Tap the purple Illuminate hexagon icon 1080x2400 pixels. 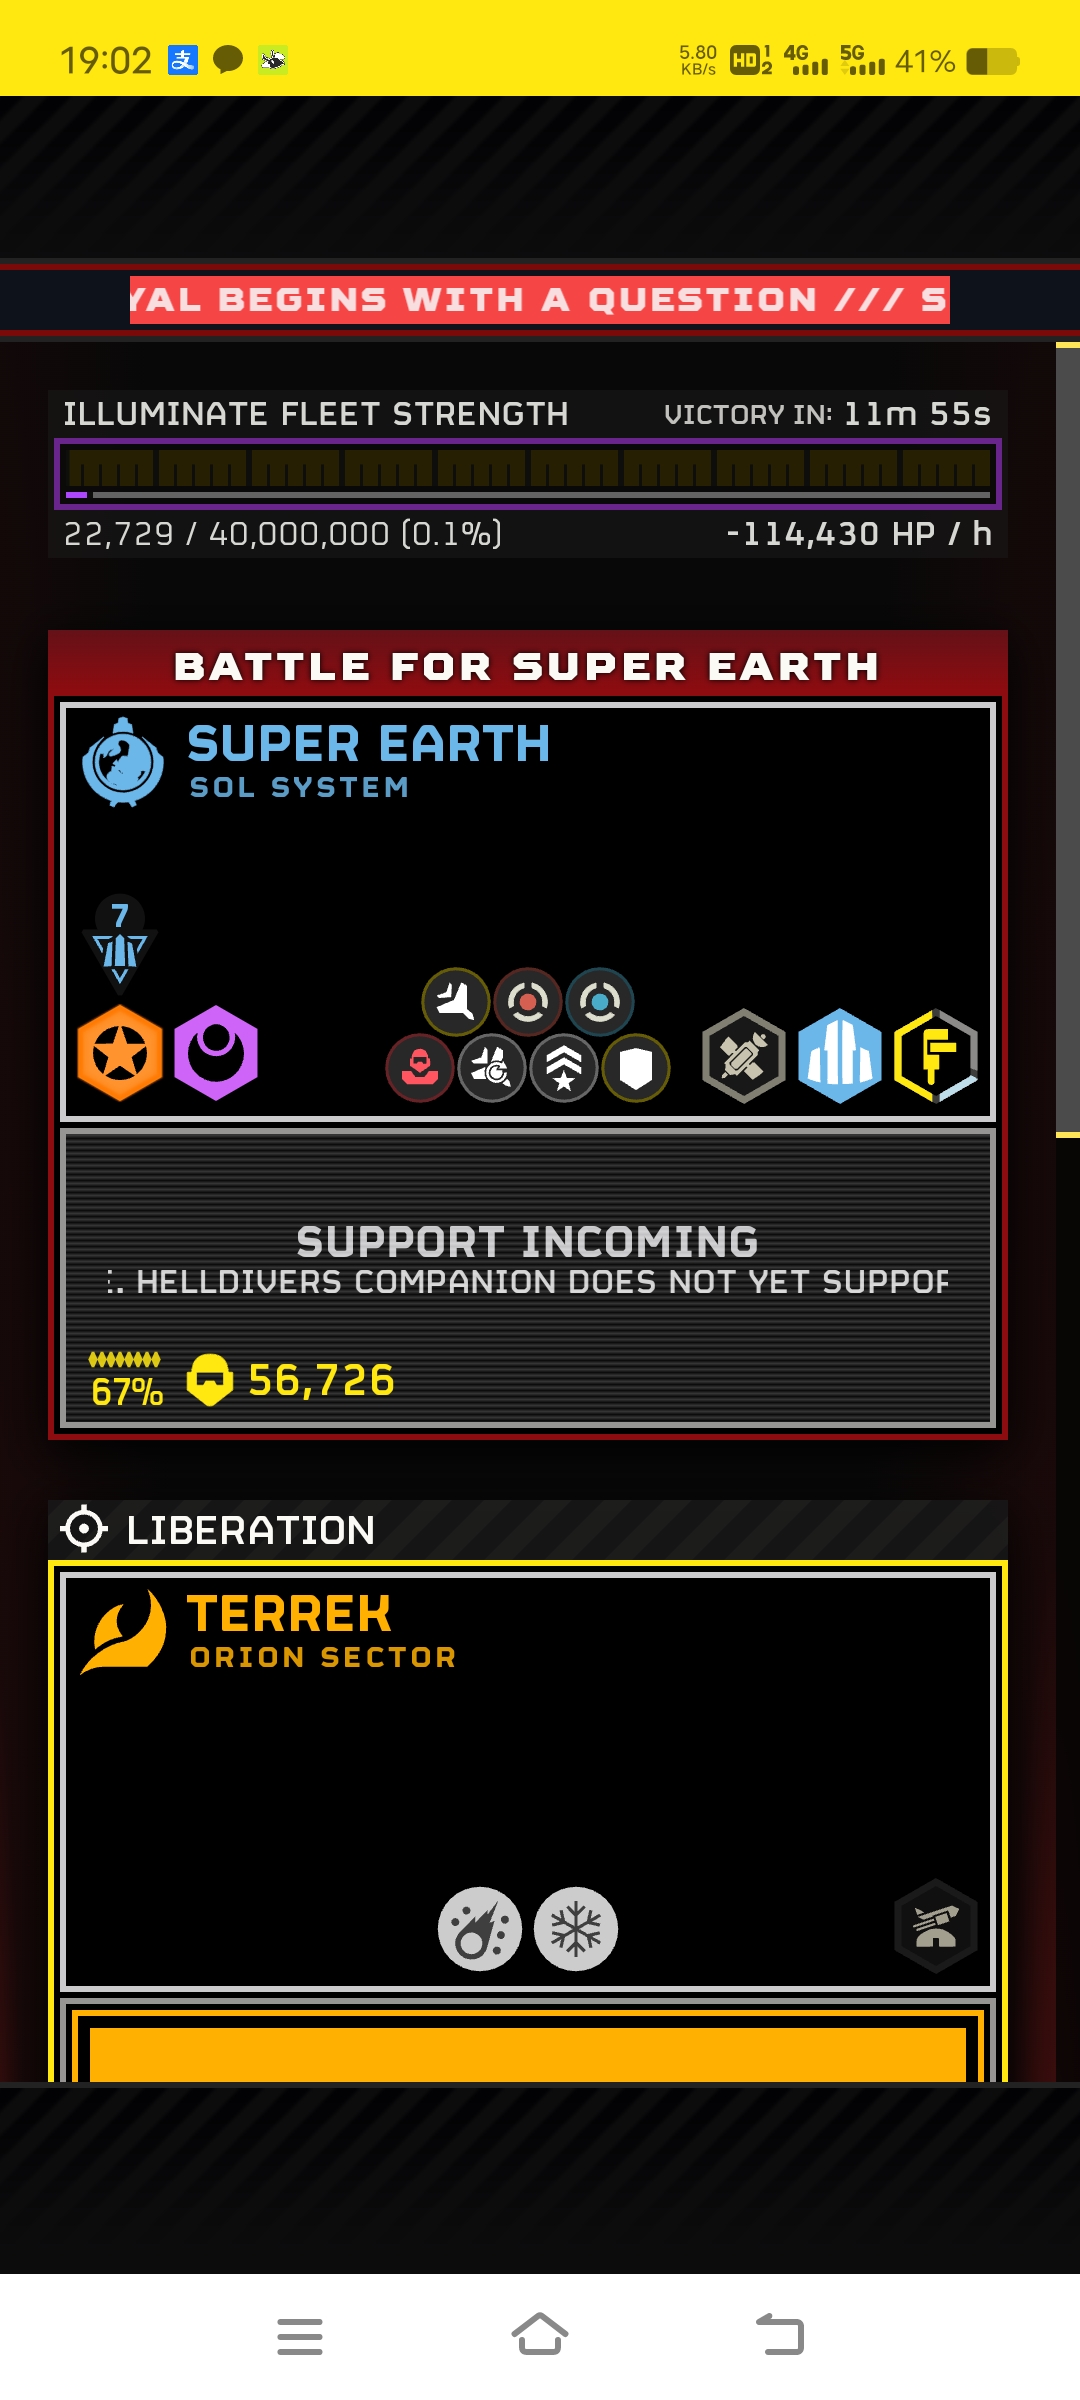(x=216, y=1053)
